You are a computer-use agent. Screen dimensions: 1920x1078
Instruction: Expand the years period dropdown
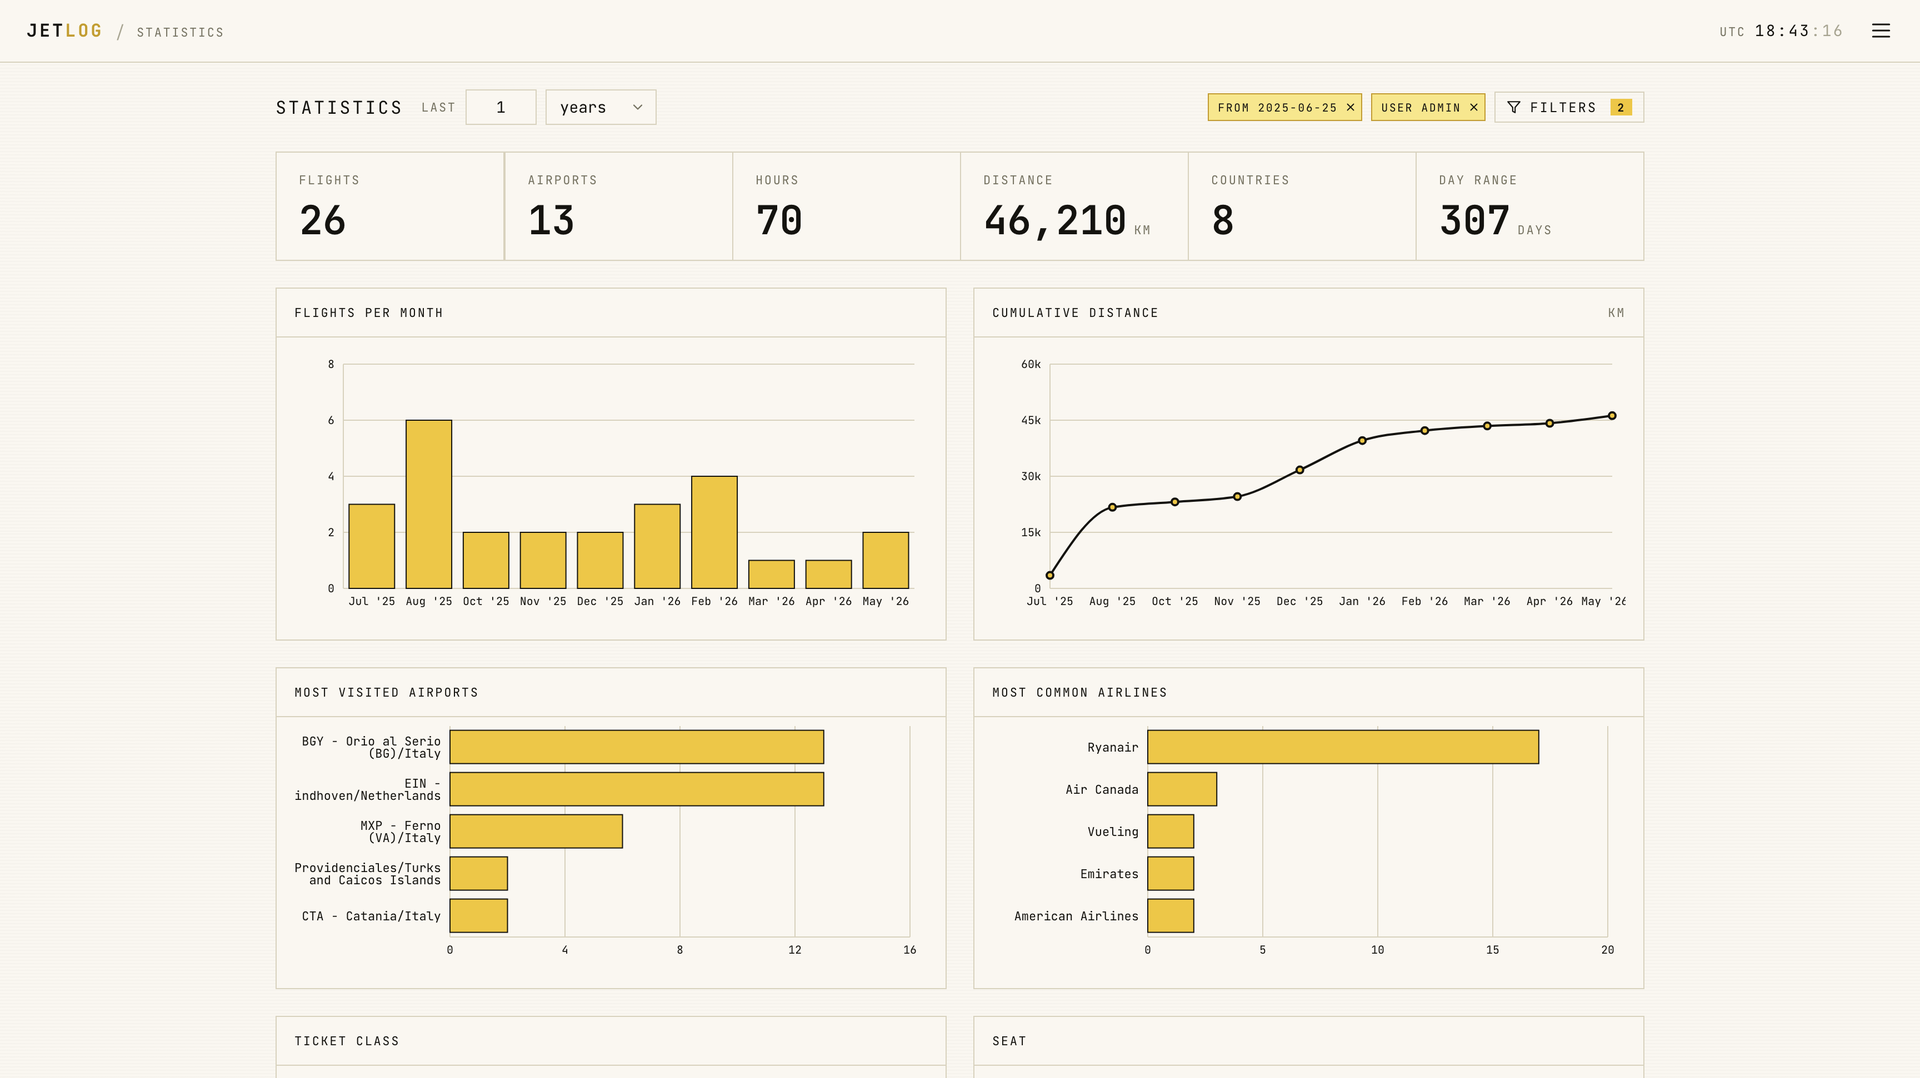point(600,107)
